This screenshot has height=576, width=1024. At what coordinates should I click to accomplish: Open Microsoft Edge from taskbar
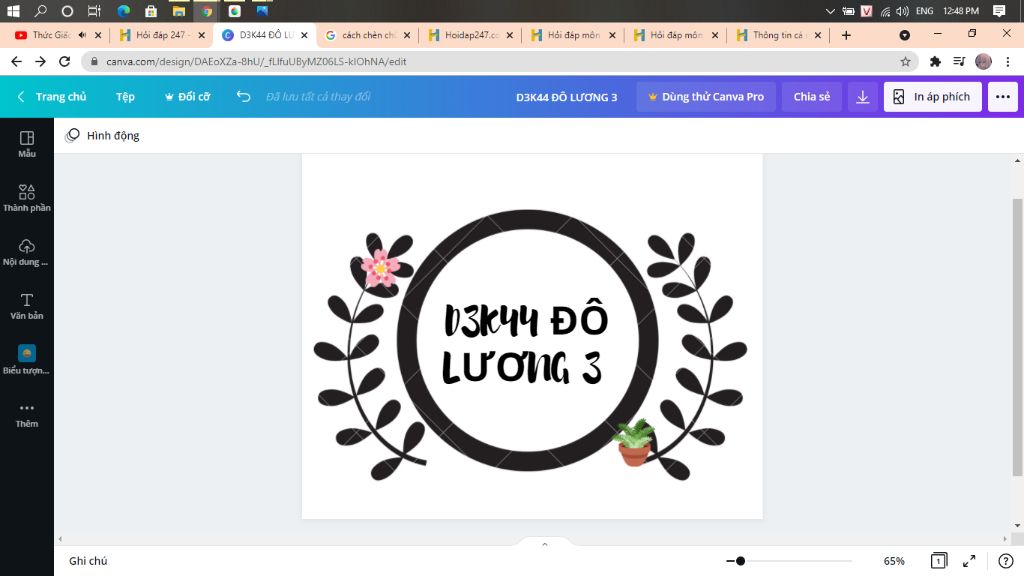point(123,11)
